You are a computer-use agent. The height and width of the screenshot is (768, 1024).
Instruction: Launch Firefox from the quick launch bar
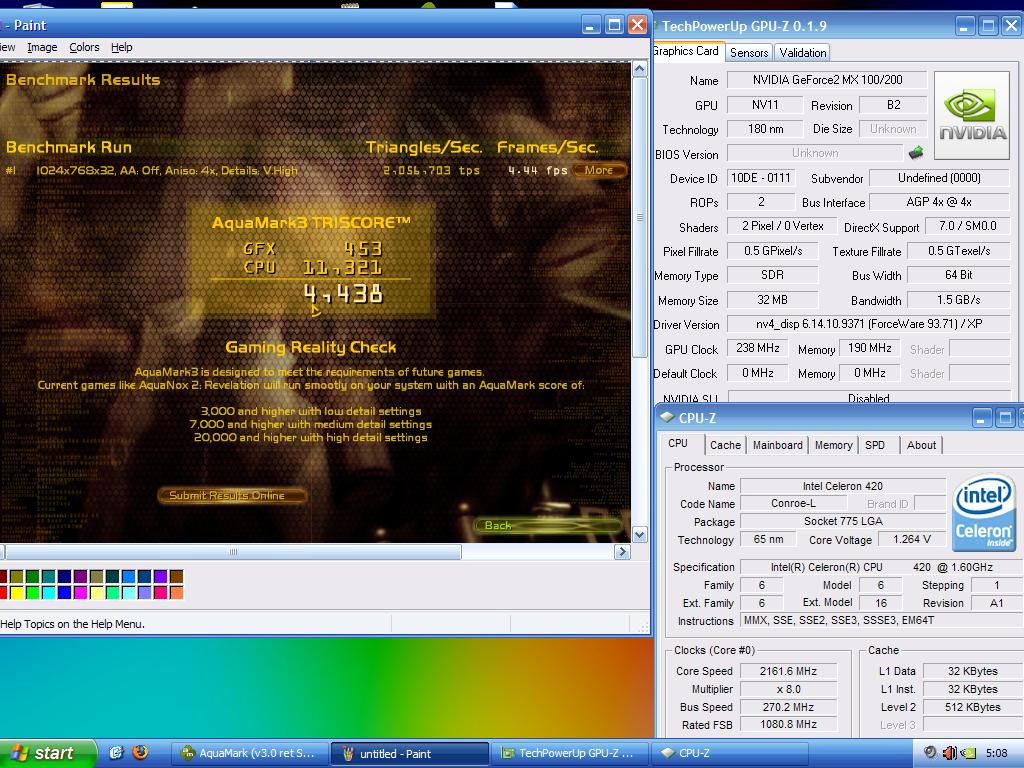pos(140,752)
